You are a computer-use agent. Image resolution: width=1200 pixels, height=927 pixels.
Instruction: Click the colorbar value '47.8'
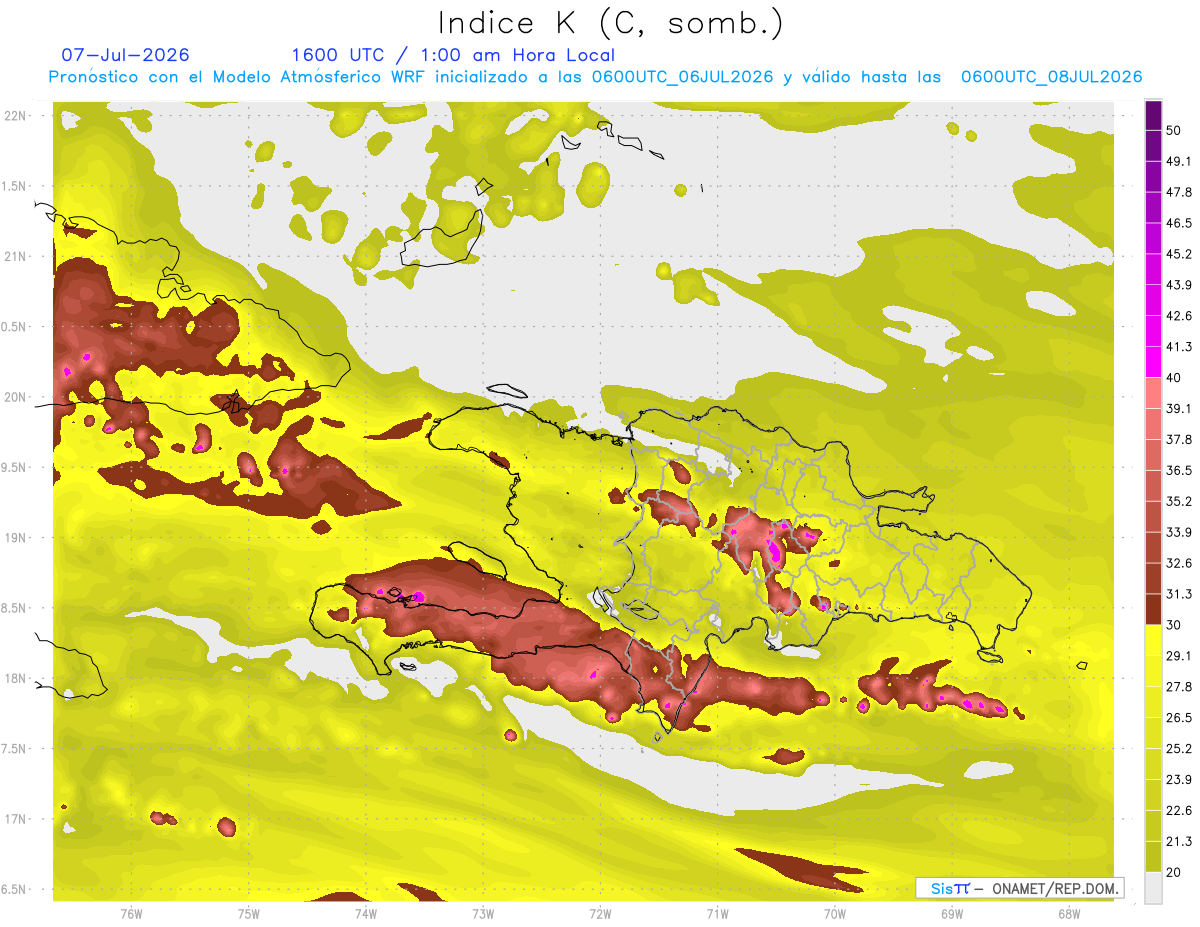click(1179, 192)
